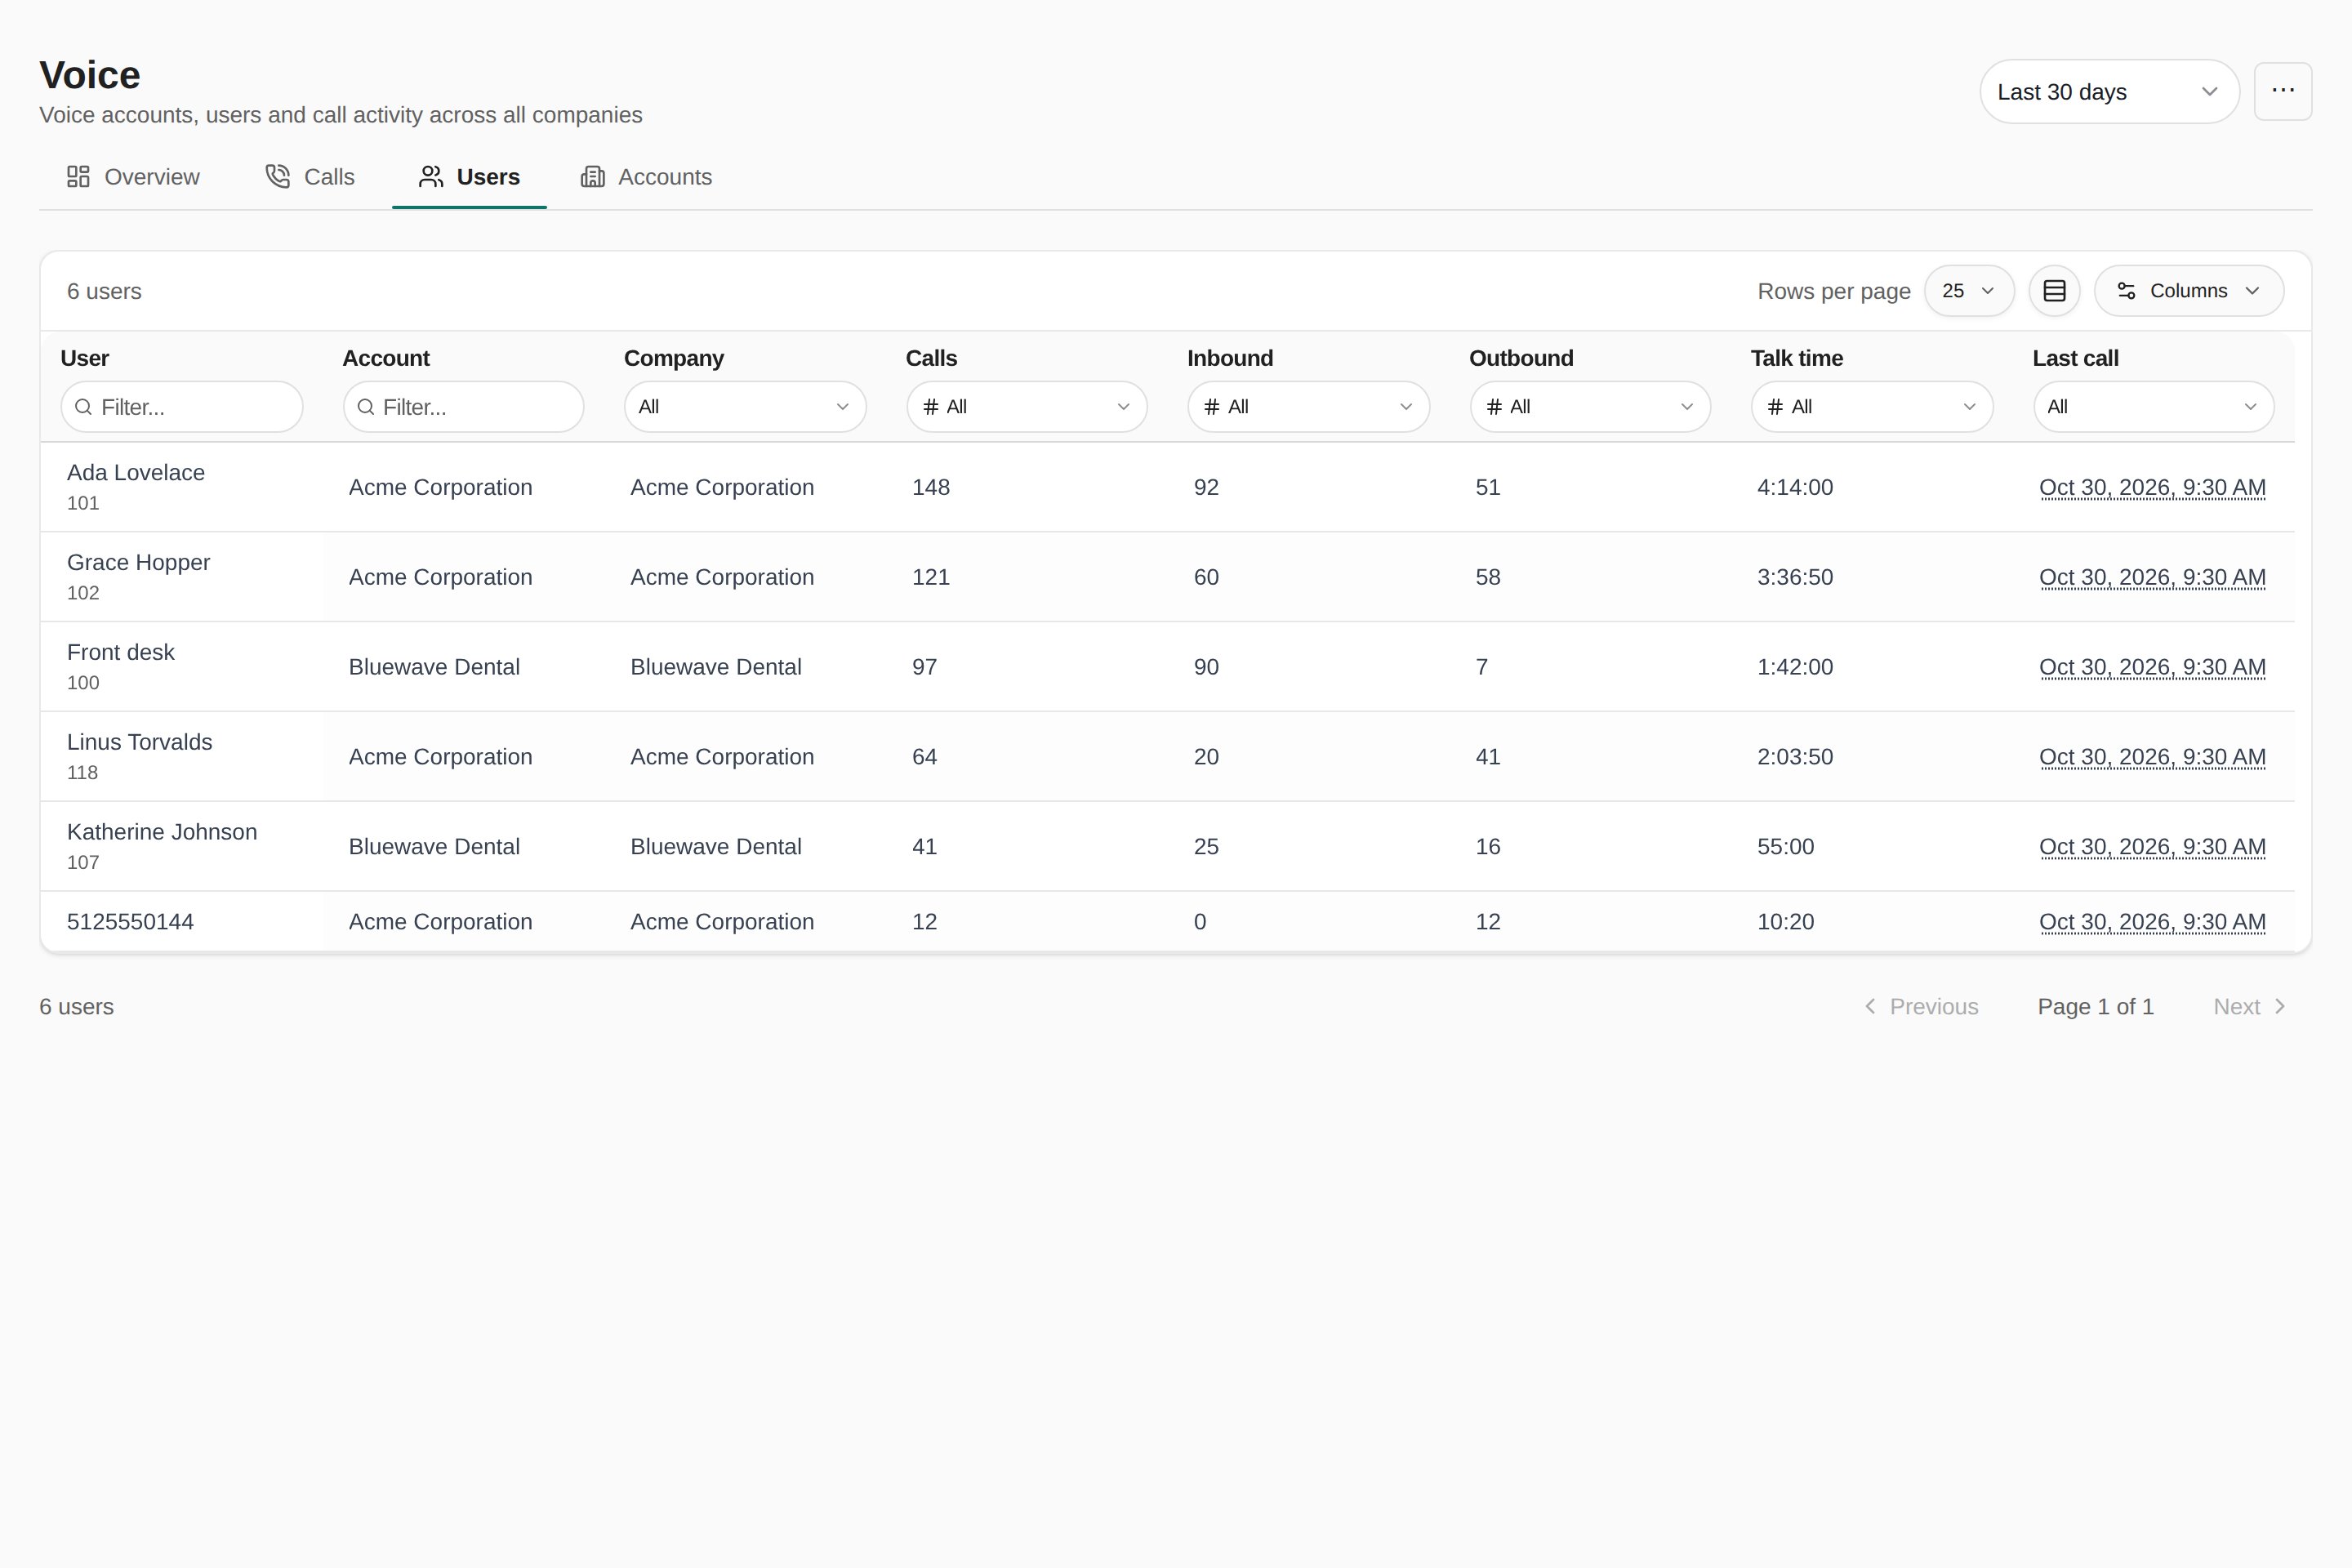
Task: Expand the Last call column filter
Action: coord(2154,407)
